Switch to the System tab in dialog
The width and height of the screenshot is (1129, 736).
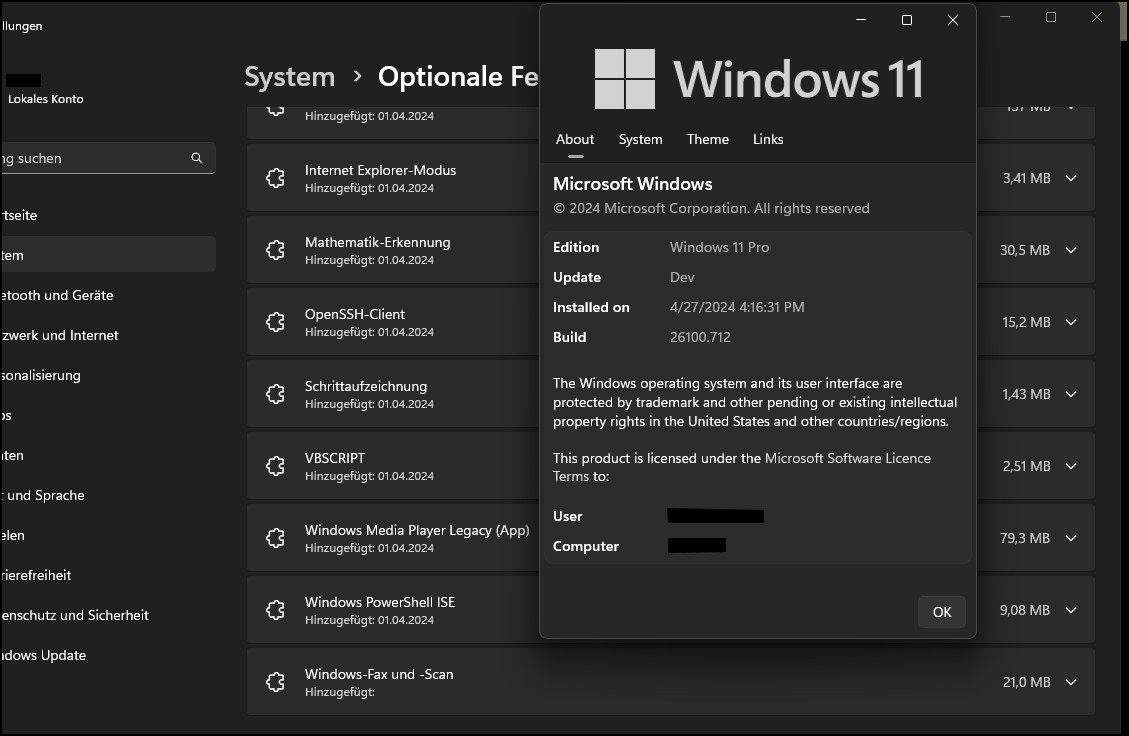click(640, 140)
